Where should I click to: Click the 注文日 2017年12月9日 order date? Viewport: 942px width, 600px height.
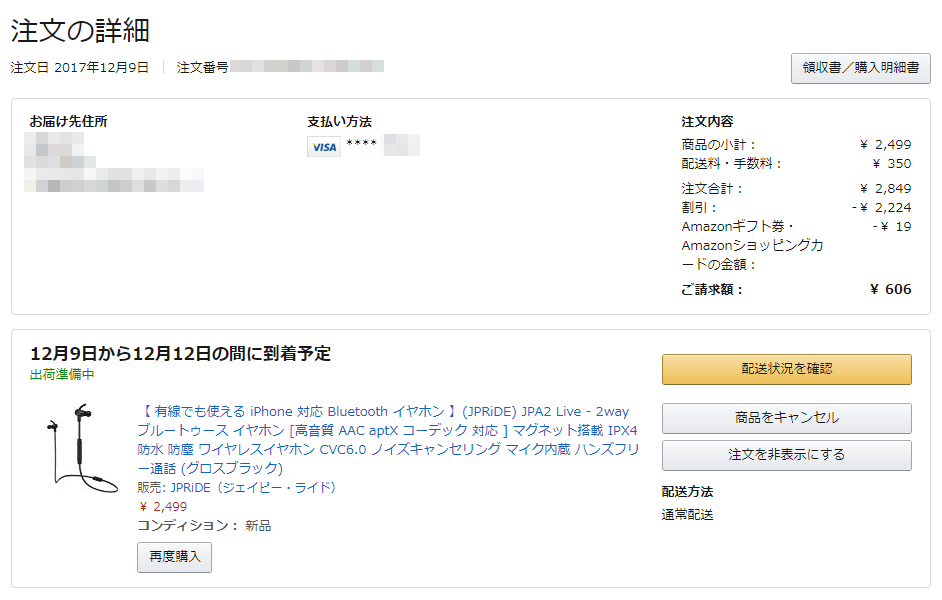pyautogui.click(x=79, y=67)
